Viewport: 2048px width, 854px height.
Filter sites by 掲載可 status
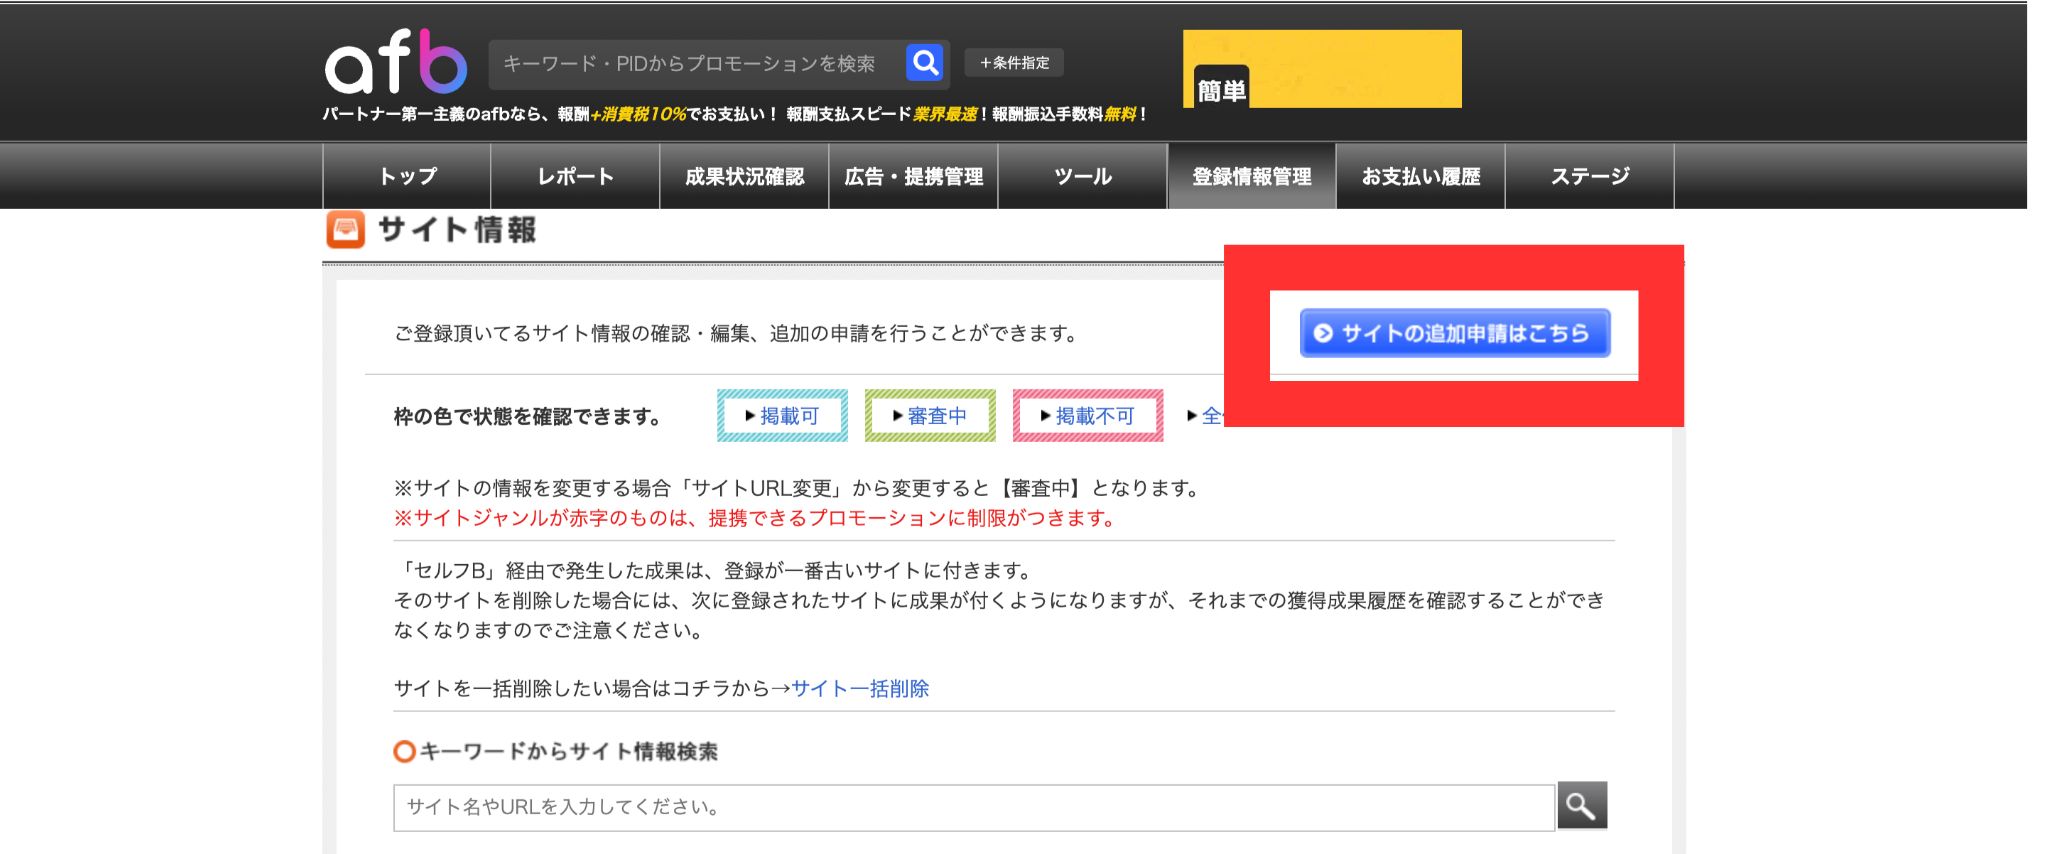pos(782,416)
